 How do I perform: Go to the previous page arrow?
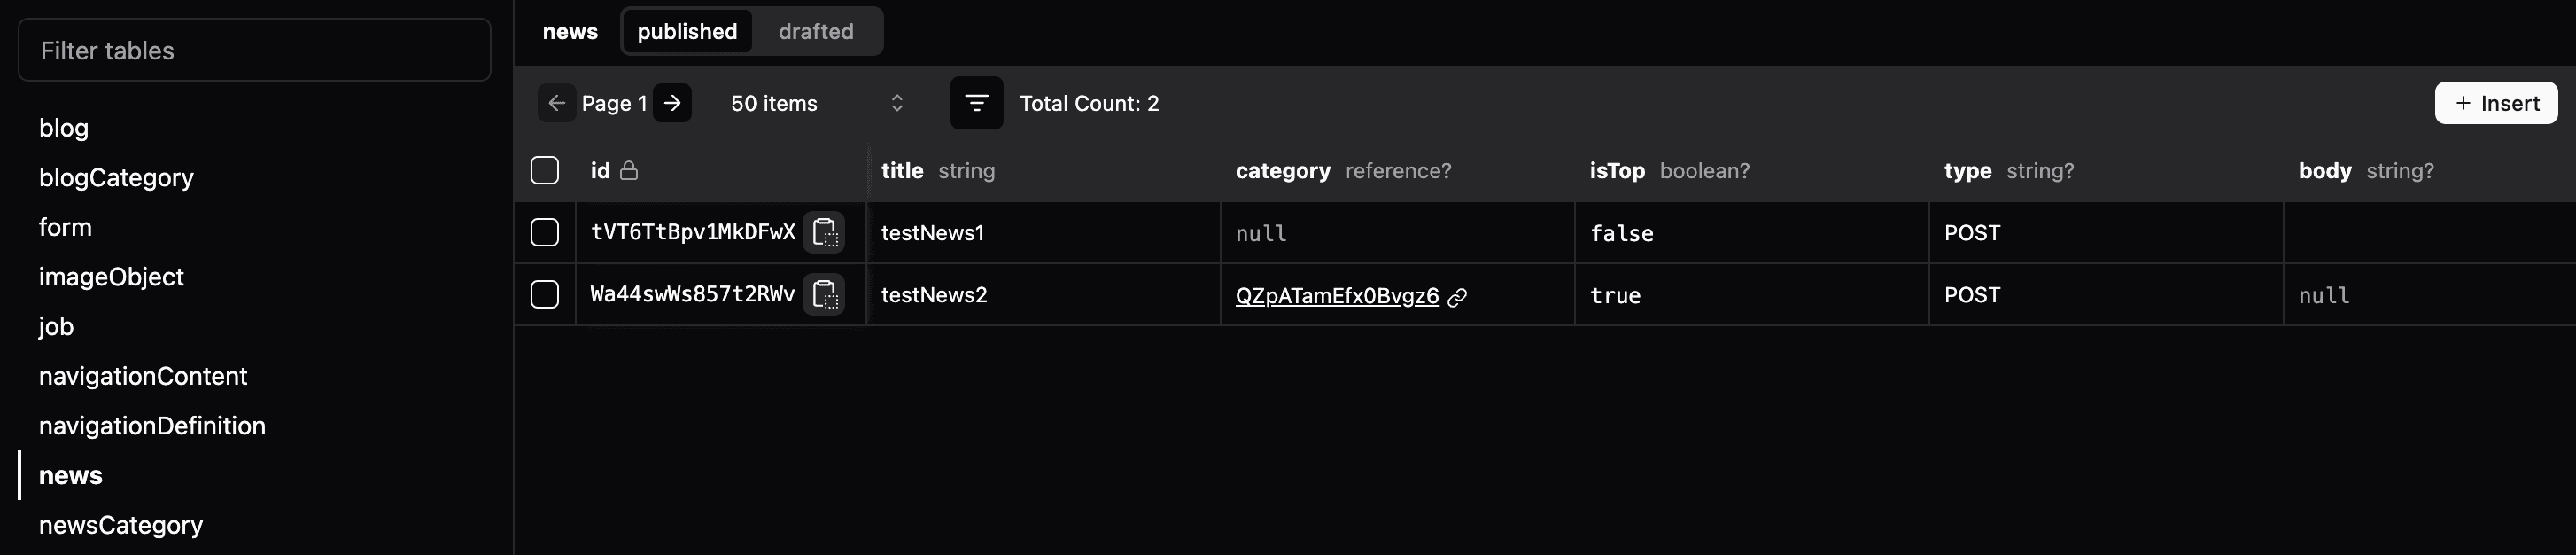(557, 103)
